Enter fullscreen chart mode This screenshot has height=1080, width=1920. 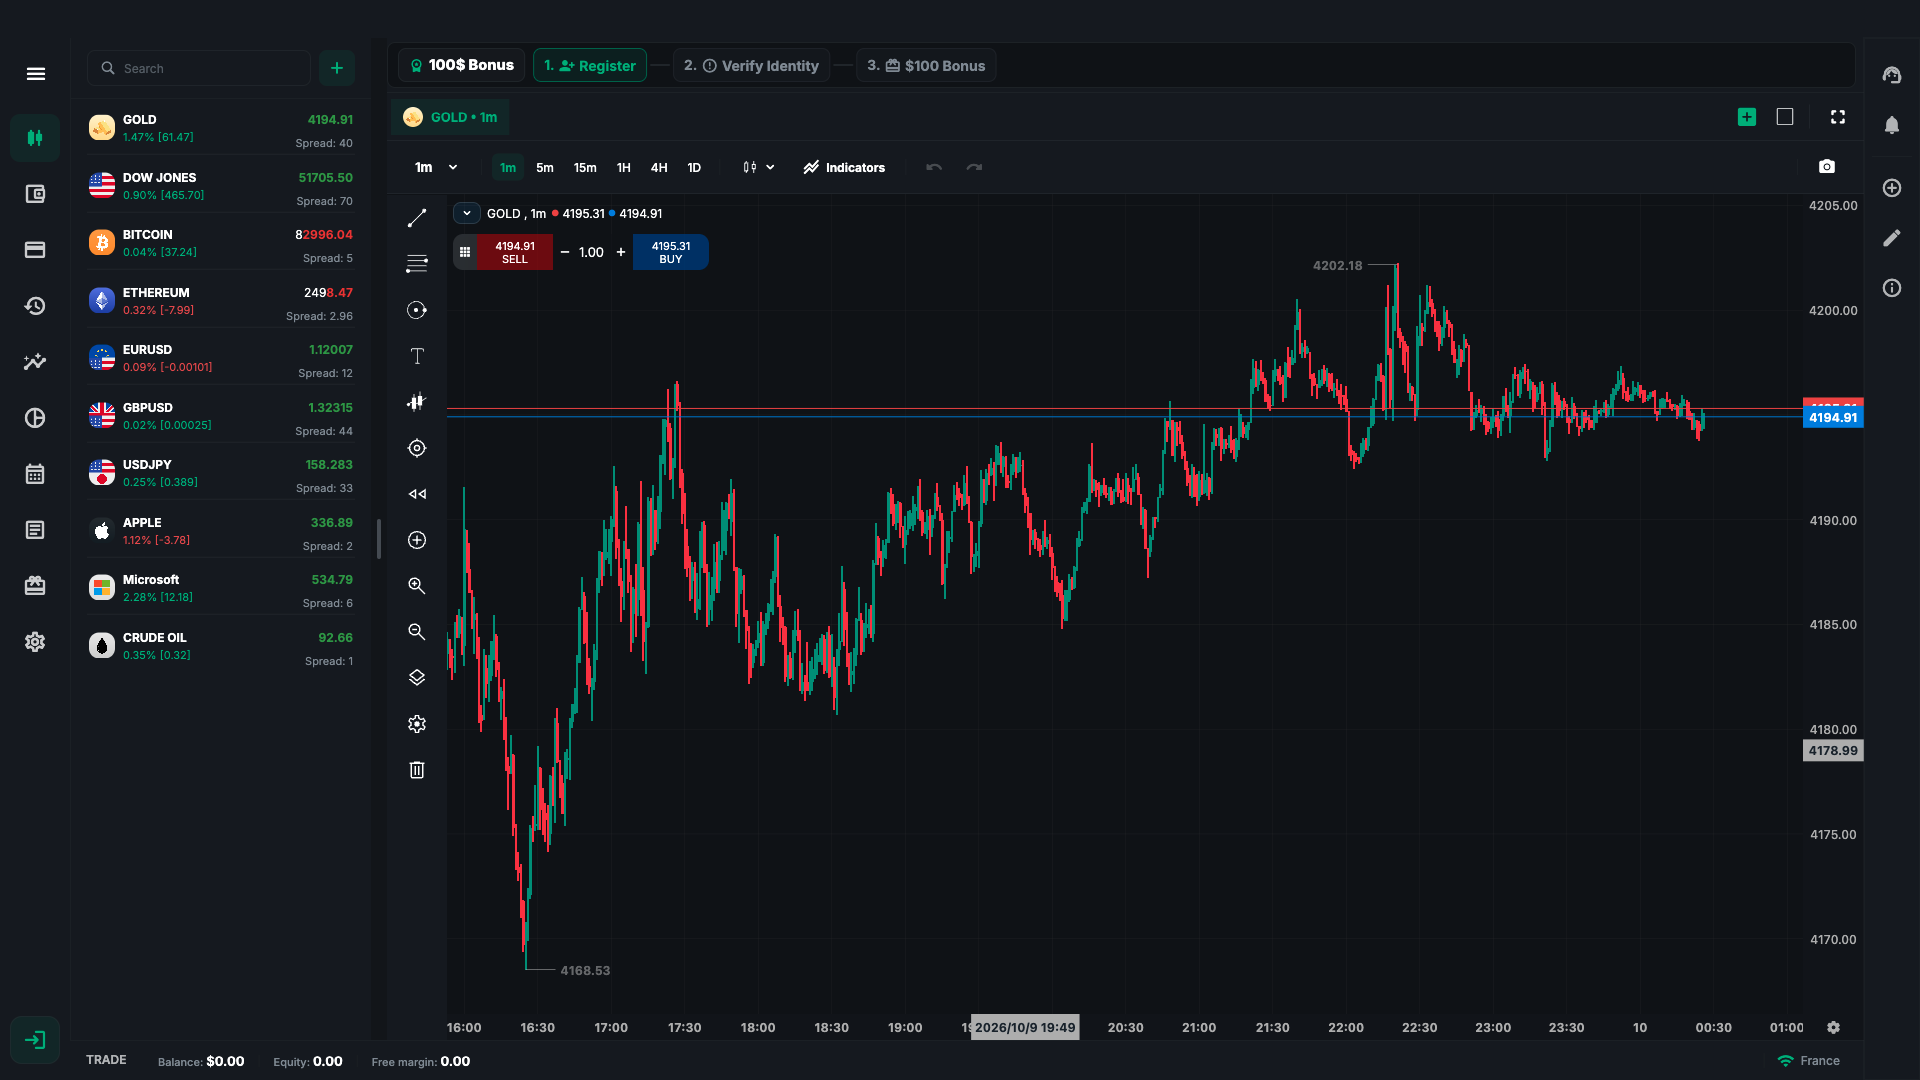1838,117
